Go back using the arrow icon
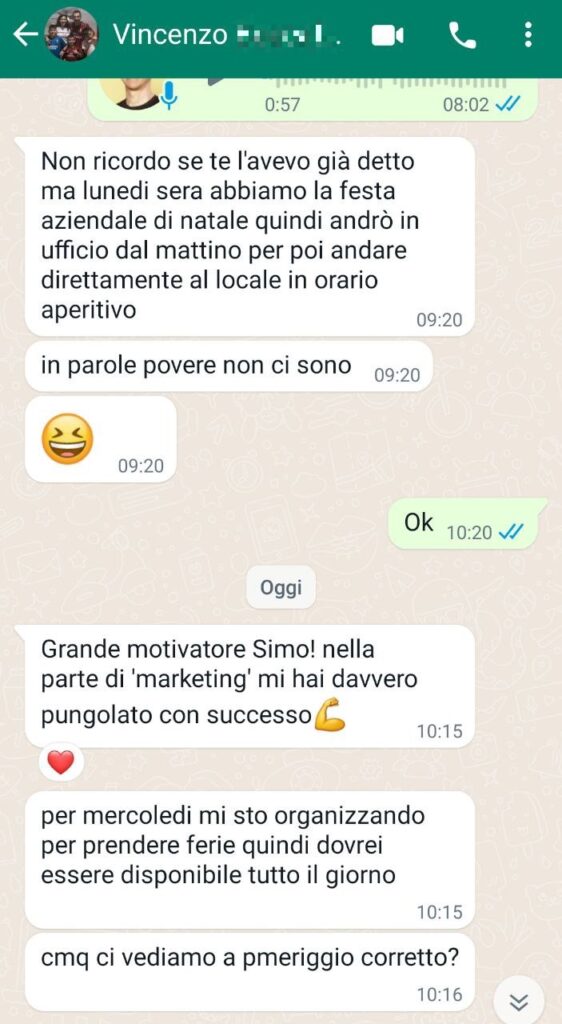 [x=25, y=35]
